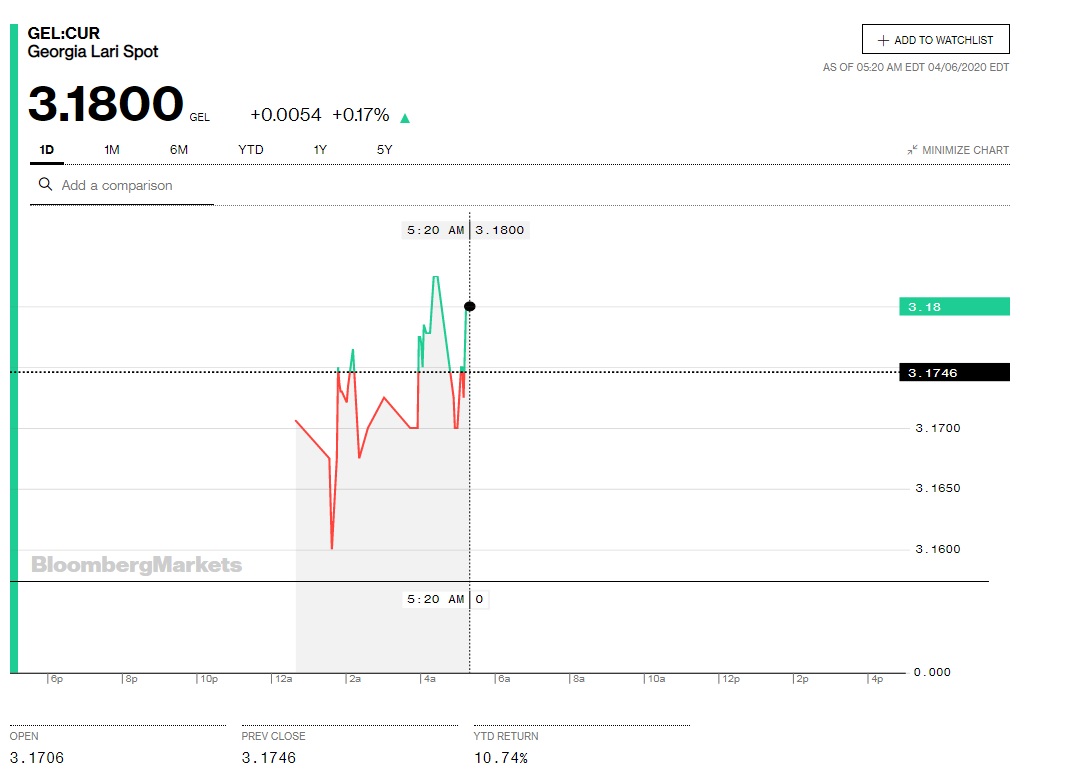1082x778 pixels.
Task: Focus the Add a comparison field
Action: point(121,185)
